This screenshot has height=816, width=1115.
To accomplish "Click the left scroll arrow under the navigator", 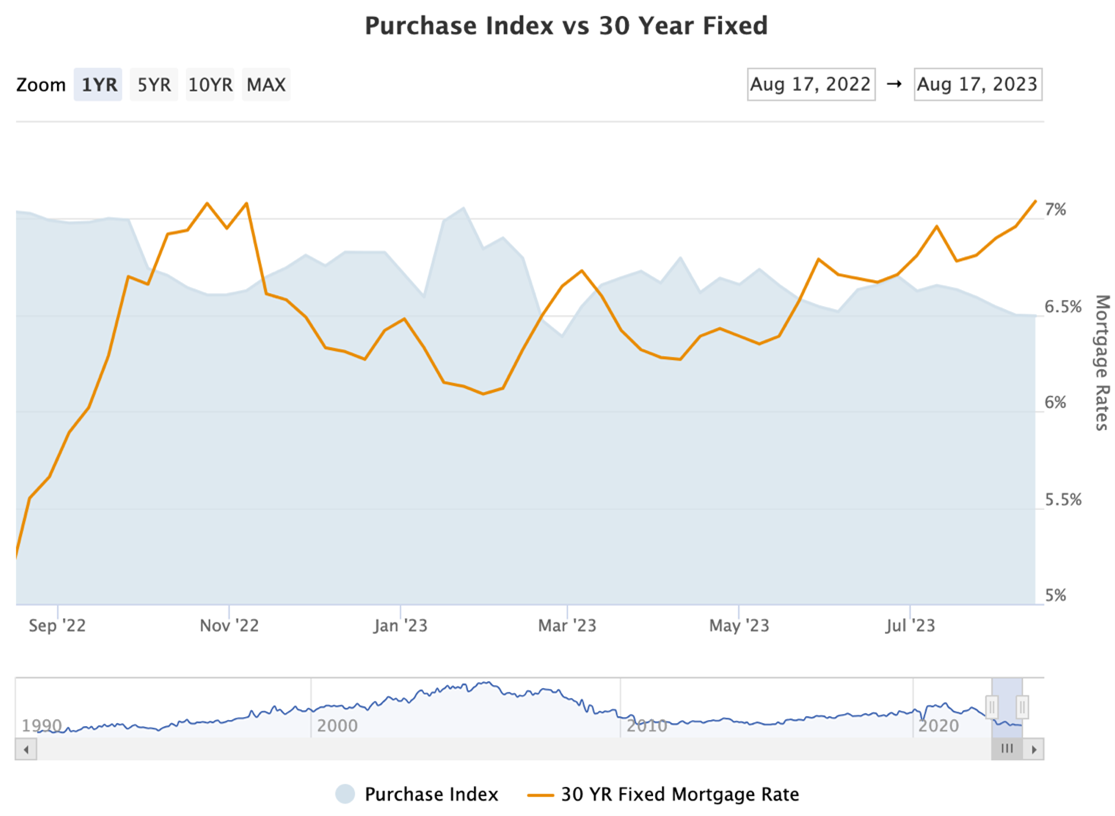I will (24, 748).
